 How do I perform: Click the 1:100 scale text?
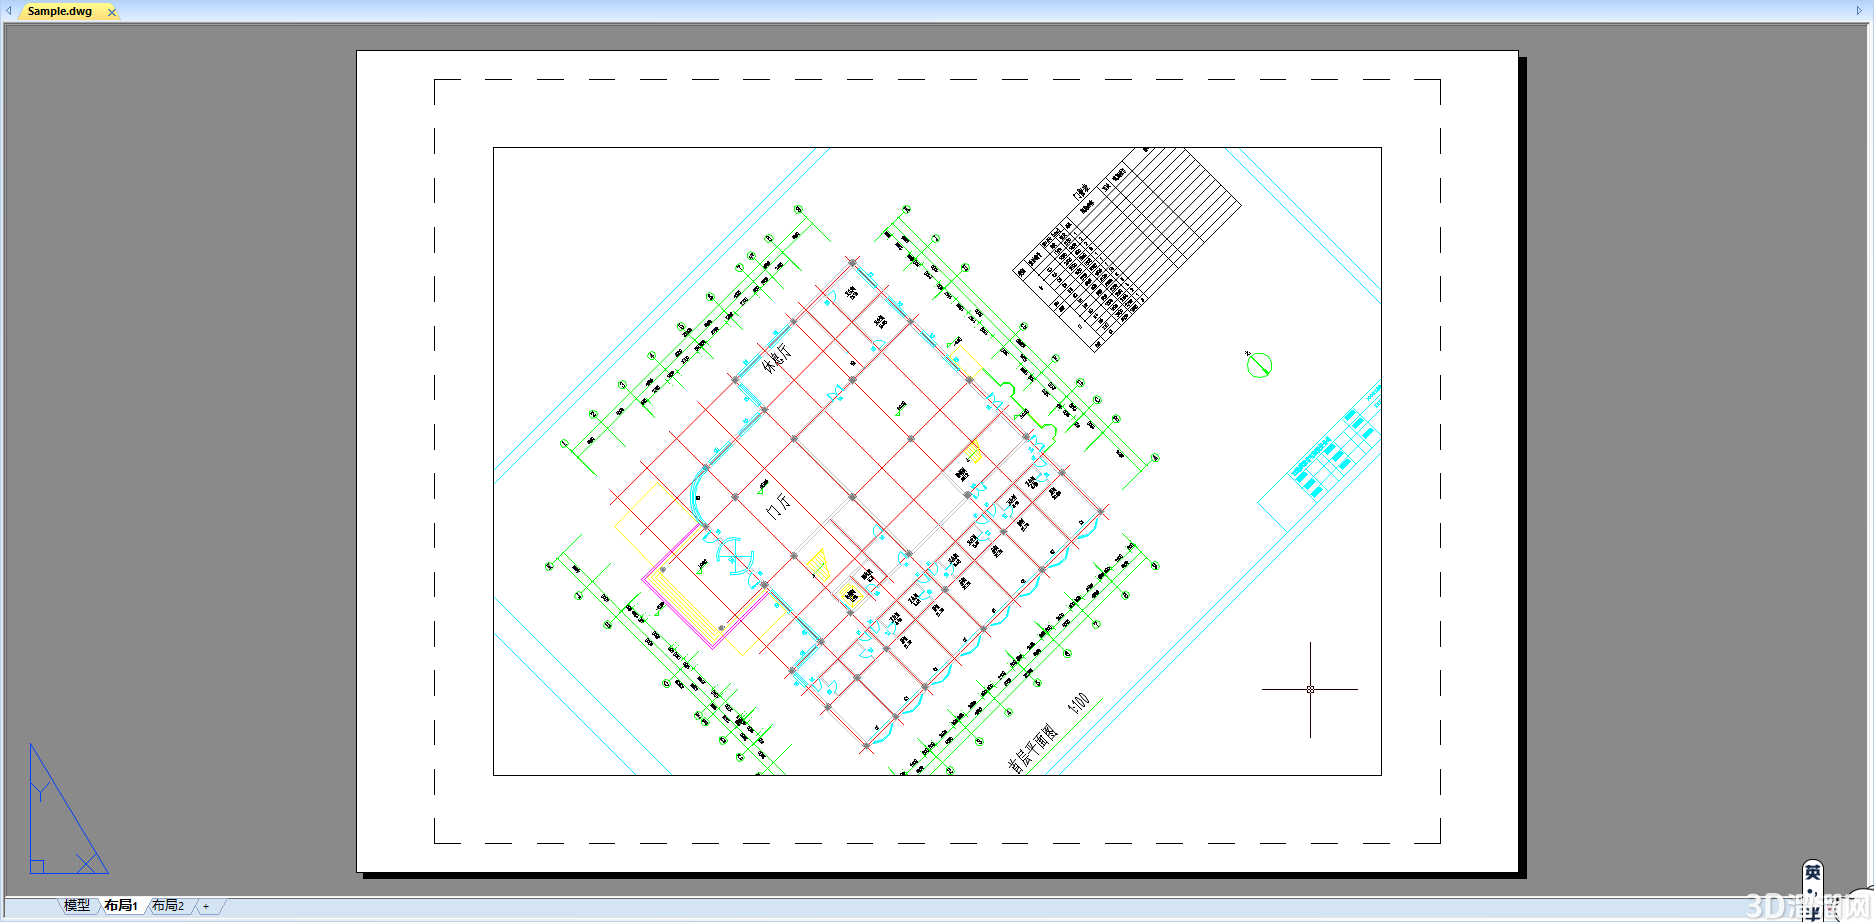point(1079,702)
